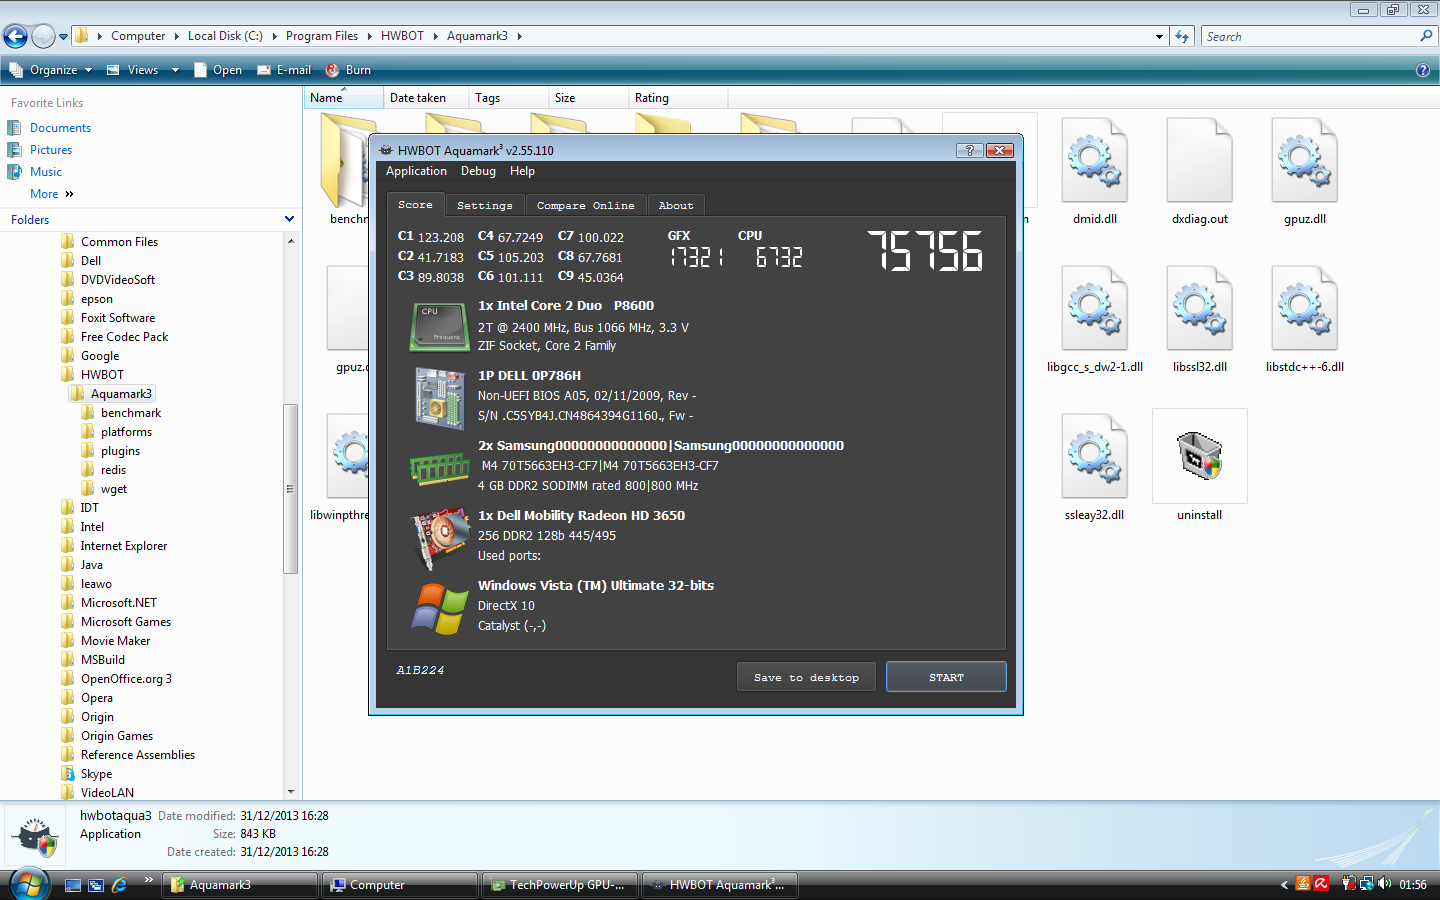Select the Internet Explorer folder in tree
The height and width of the screenshot is (900, 1440).
[x=124, y=546]
